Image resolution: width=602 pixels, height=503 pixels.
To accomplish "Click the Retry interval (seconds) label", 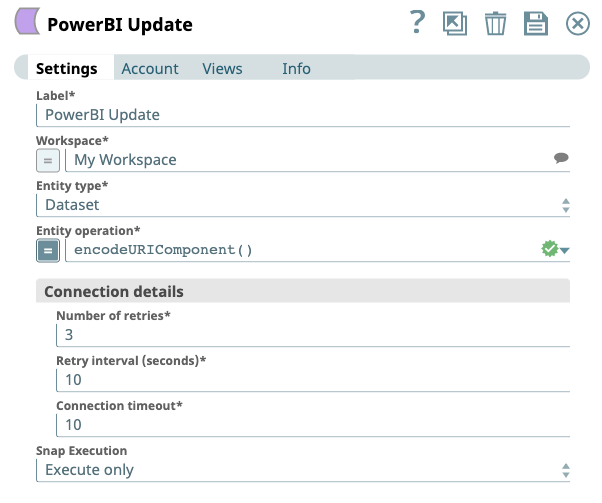I will [131, 361].
